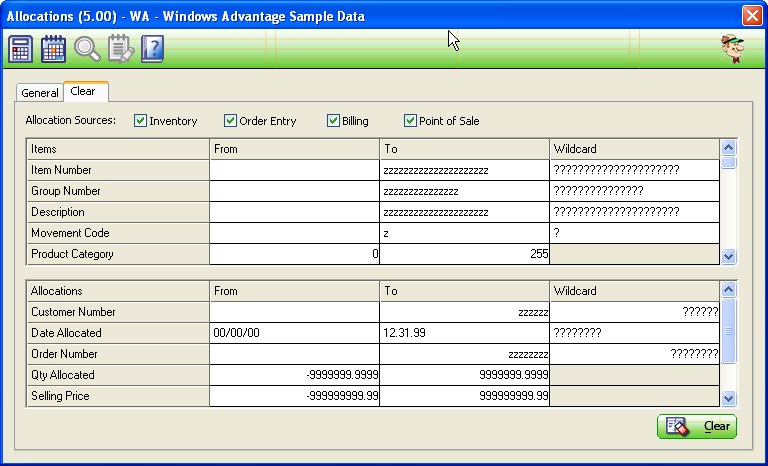The height and width of the screenshot is (466, 768).
Task: Open the calculator toolbar icon
Action: (21, 49)
